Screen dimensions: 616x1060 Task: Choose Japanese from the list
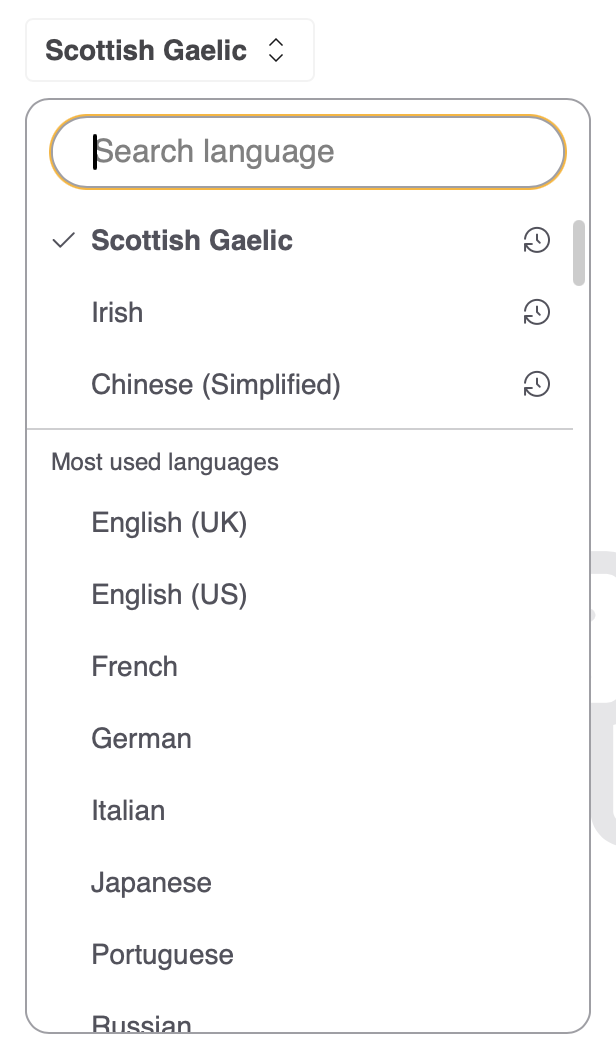[151, 883]
